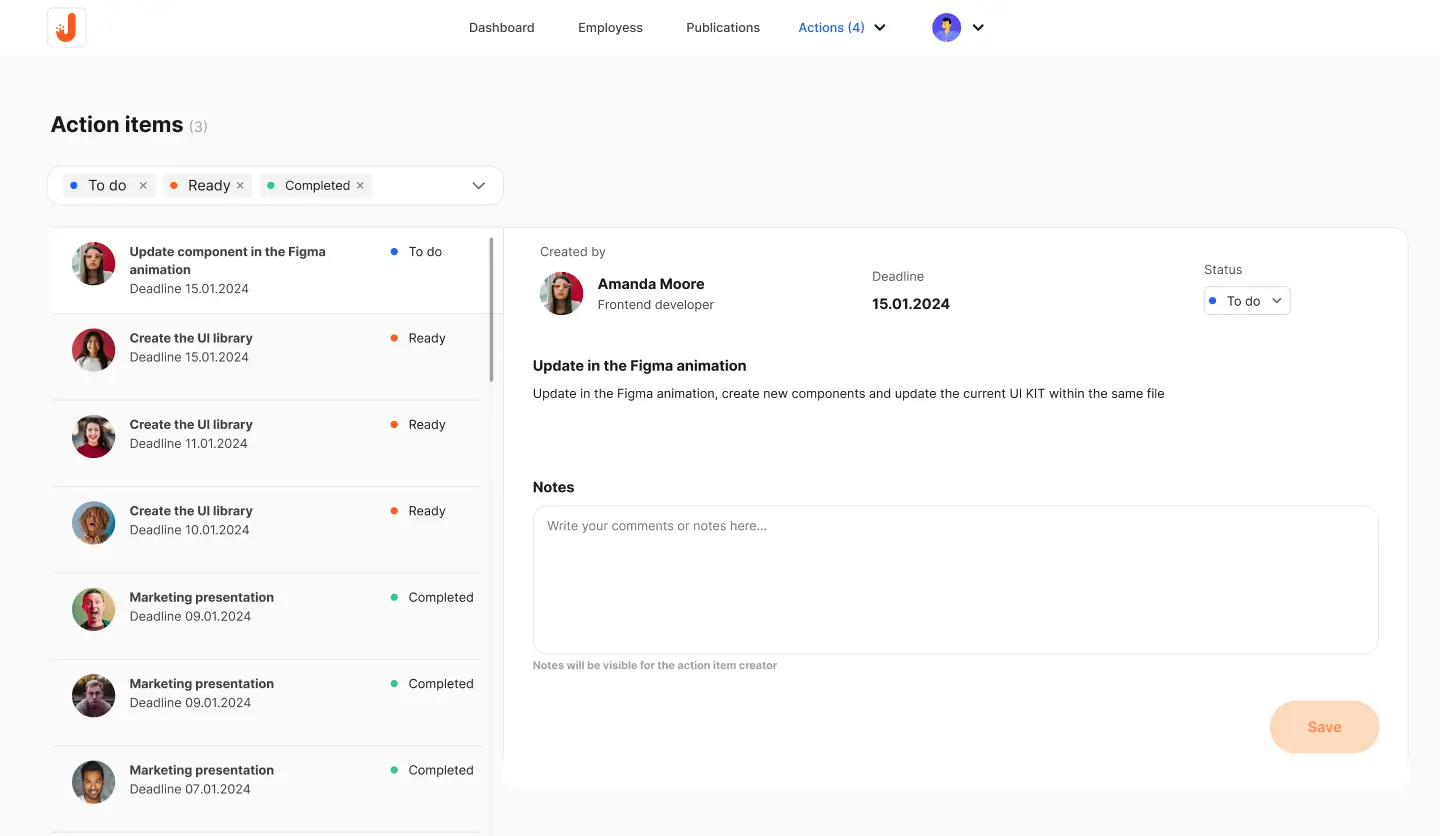Navigate to the Dashboard tab

(501, 27)
